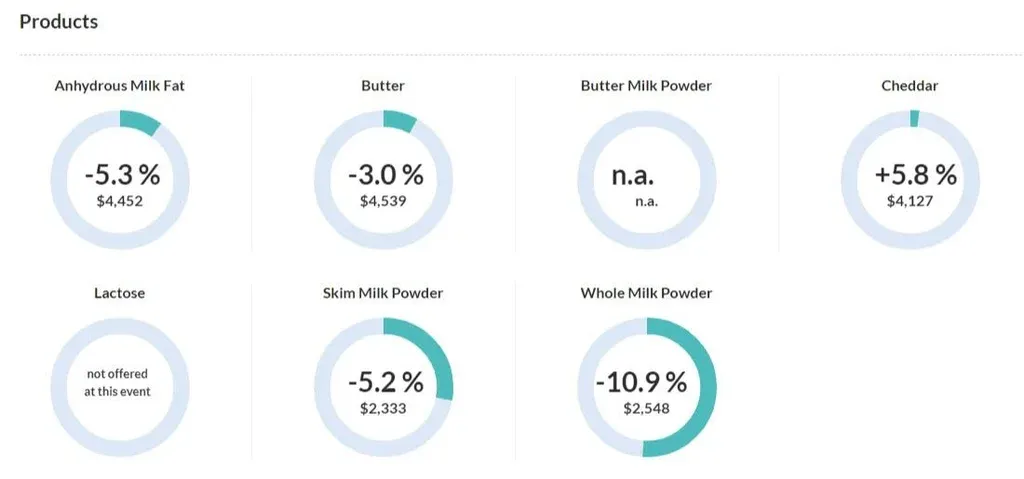Screen dimensions: 1024x479
Task: Click the -5.3 % change value
Action: pos(122,174)
